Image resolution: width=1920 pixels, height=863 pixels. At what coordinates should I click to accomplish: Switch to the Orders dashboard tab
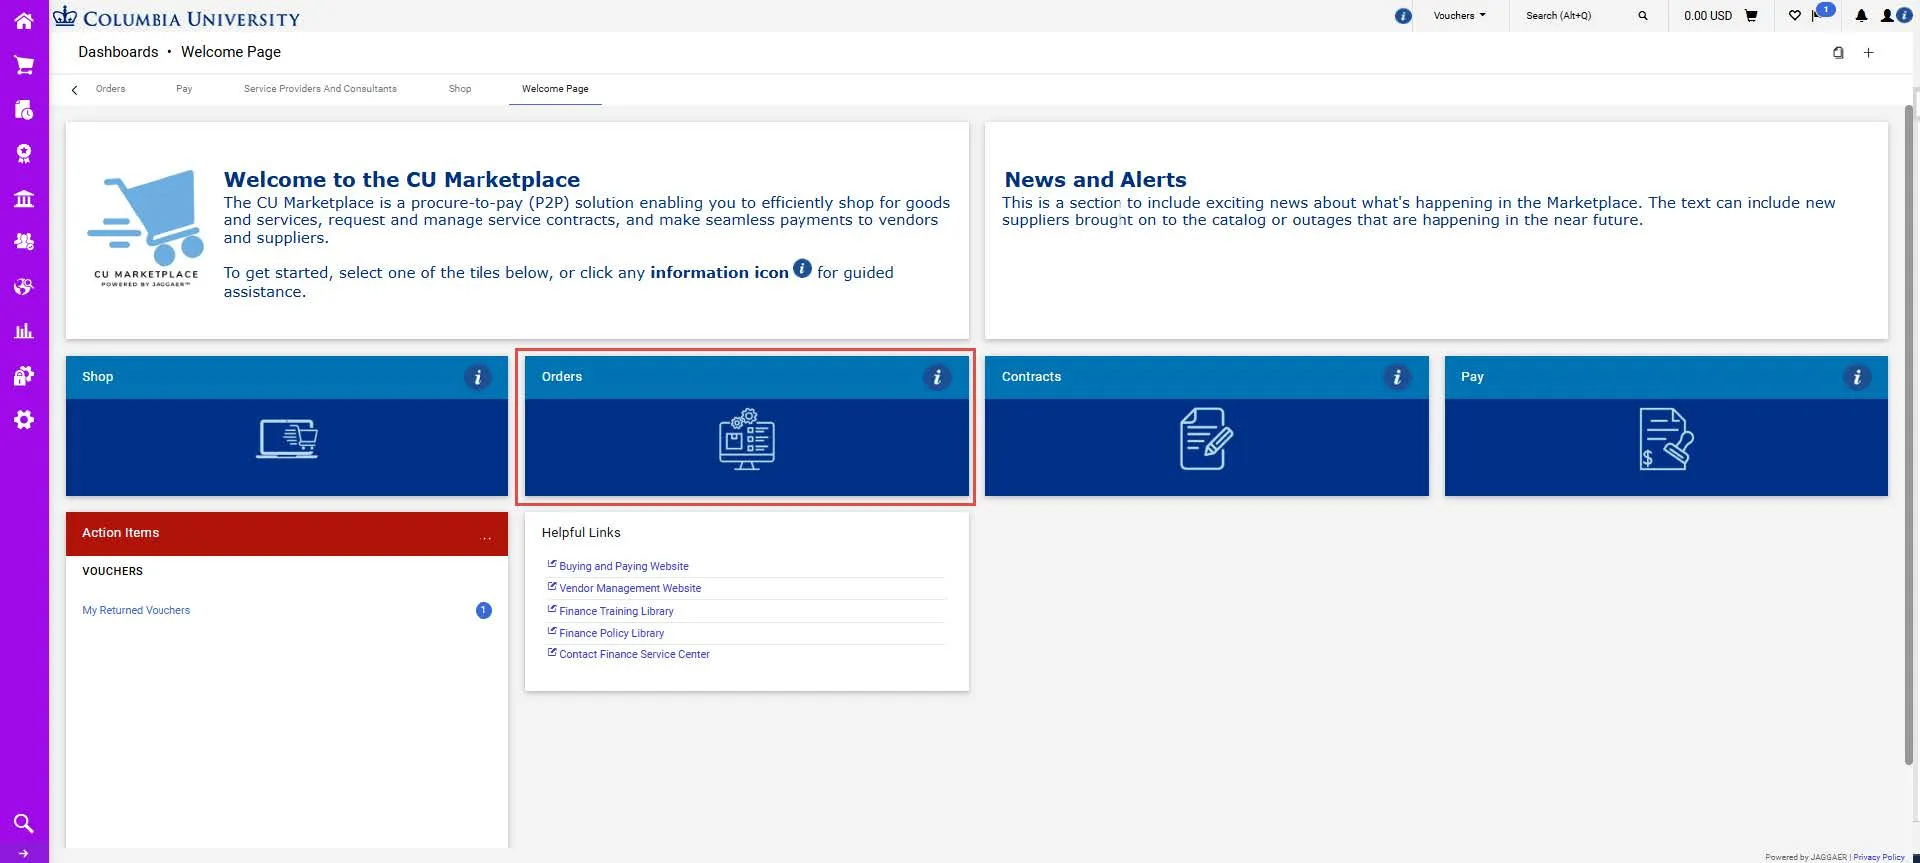click(111, 89)
